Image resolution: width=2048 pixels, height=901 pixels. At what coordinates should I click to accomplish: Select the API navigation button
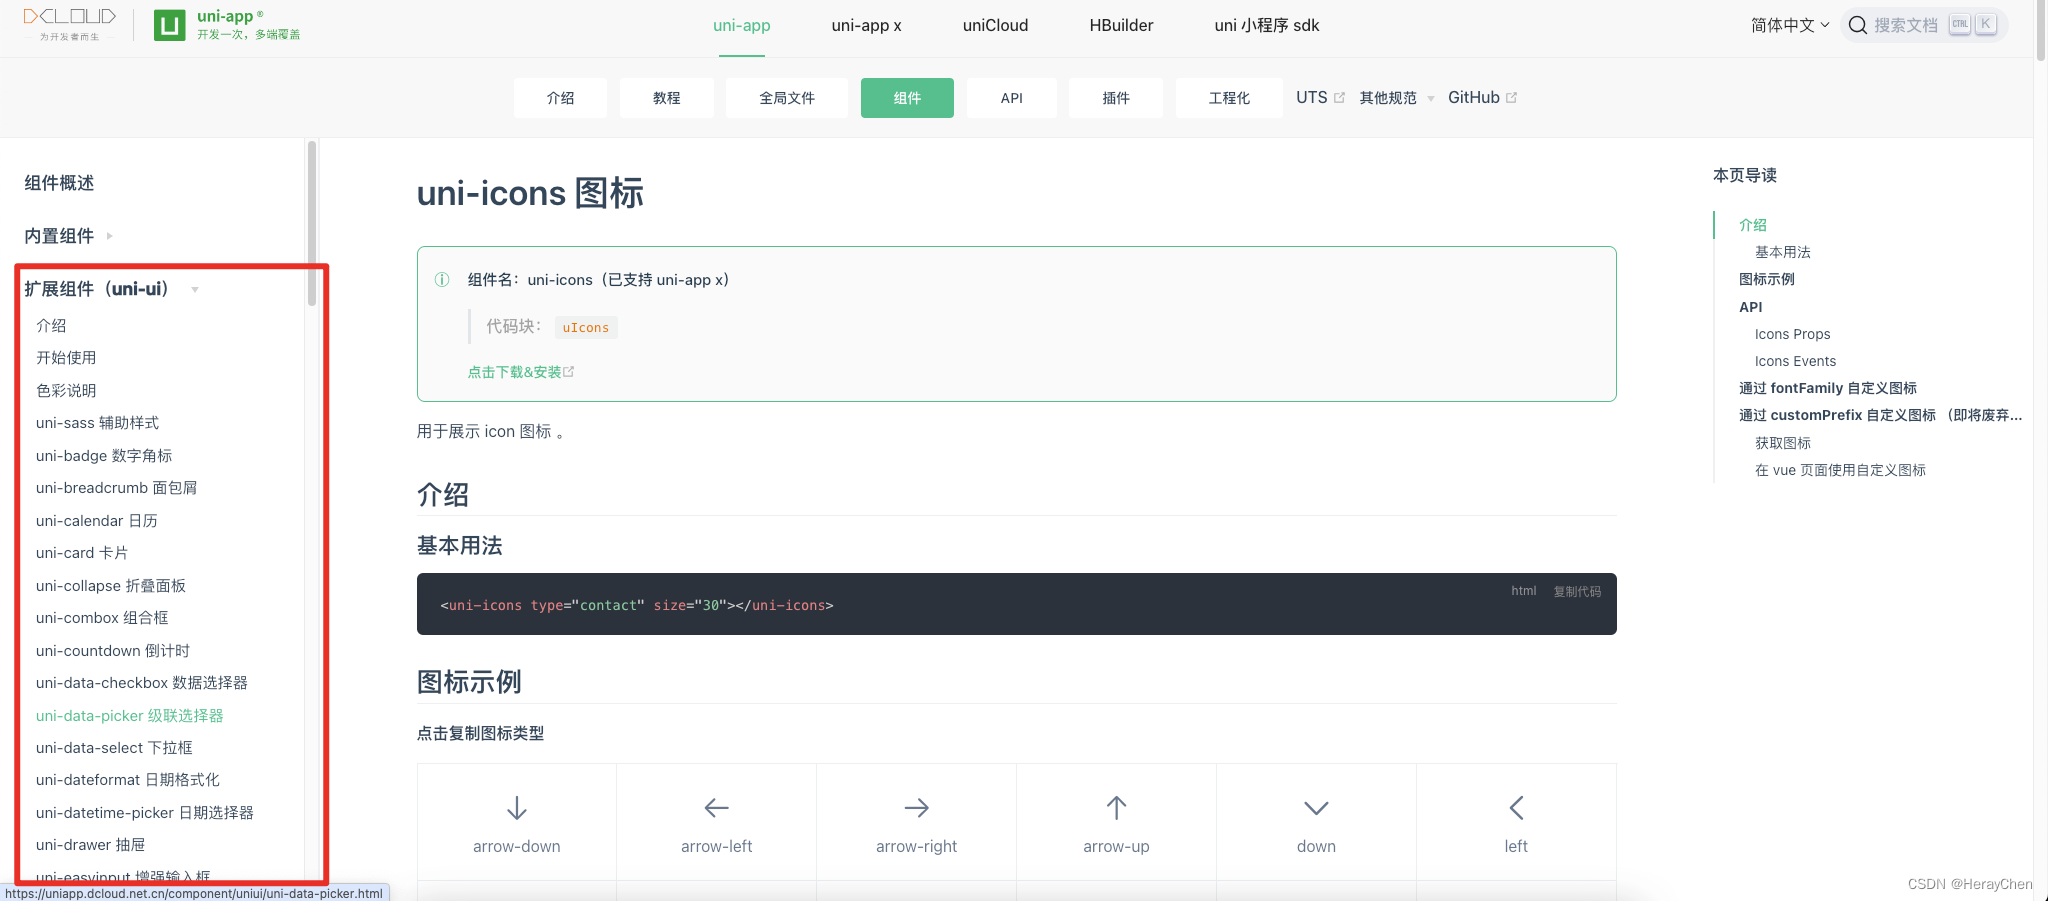(x=1011, y=98)
